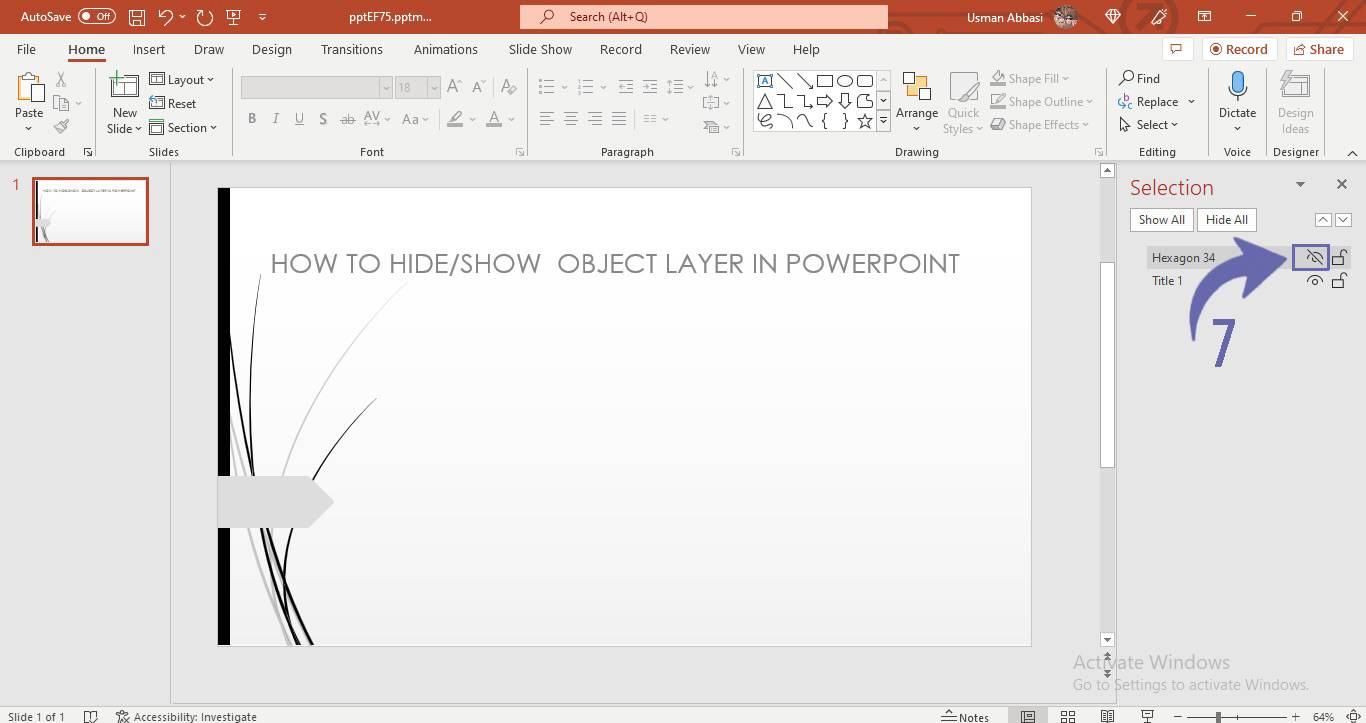Switch to Reading View icon
The width and height of the screenshot is (1366, 723).
[1107, 716]
